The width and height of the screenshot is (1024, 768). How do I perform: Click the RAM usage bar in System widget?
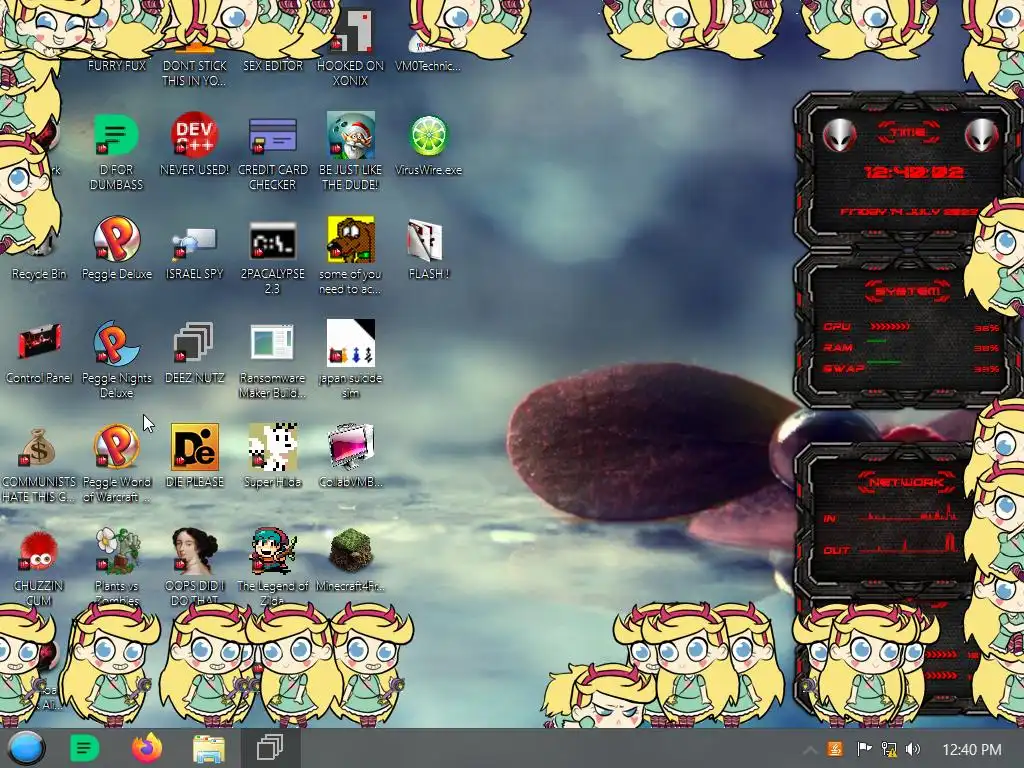[876, 342]
